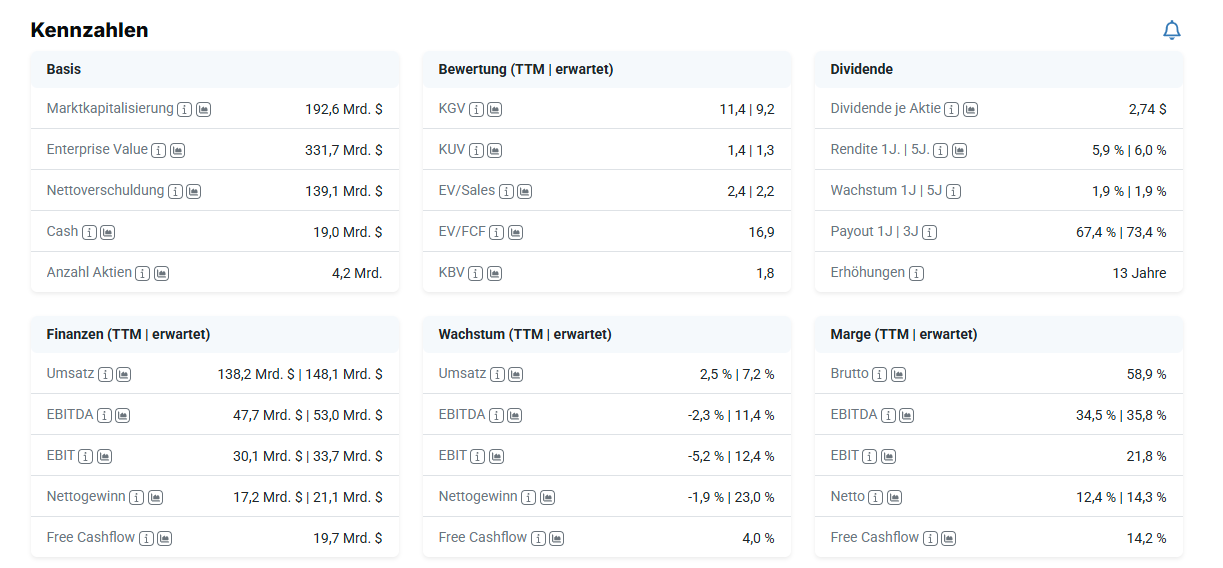Click chart icon for Nettogewinn in Wachstum
Image resolution: width=1223 pixels, height=568 pixels.
pyautogui.click(x=547, y=497)
